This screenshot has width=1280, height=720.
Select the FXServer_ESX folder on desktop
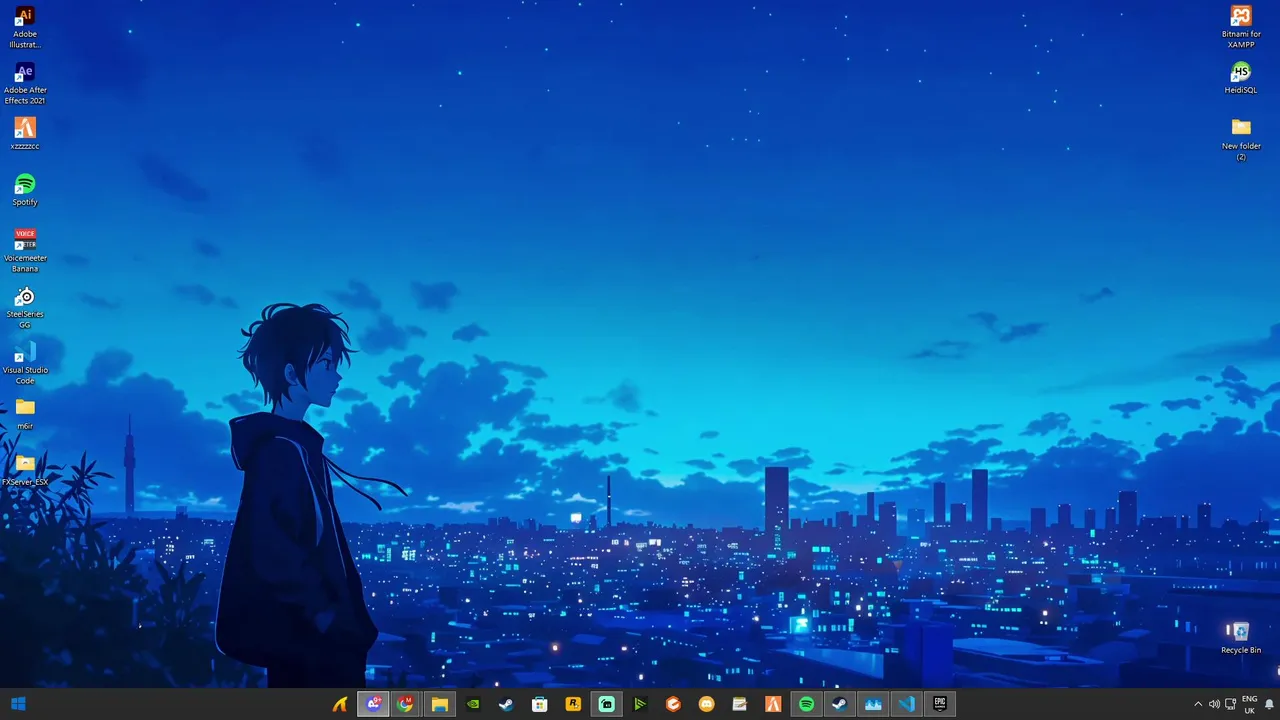pyautogui.click(x=25, y=470)
